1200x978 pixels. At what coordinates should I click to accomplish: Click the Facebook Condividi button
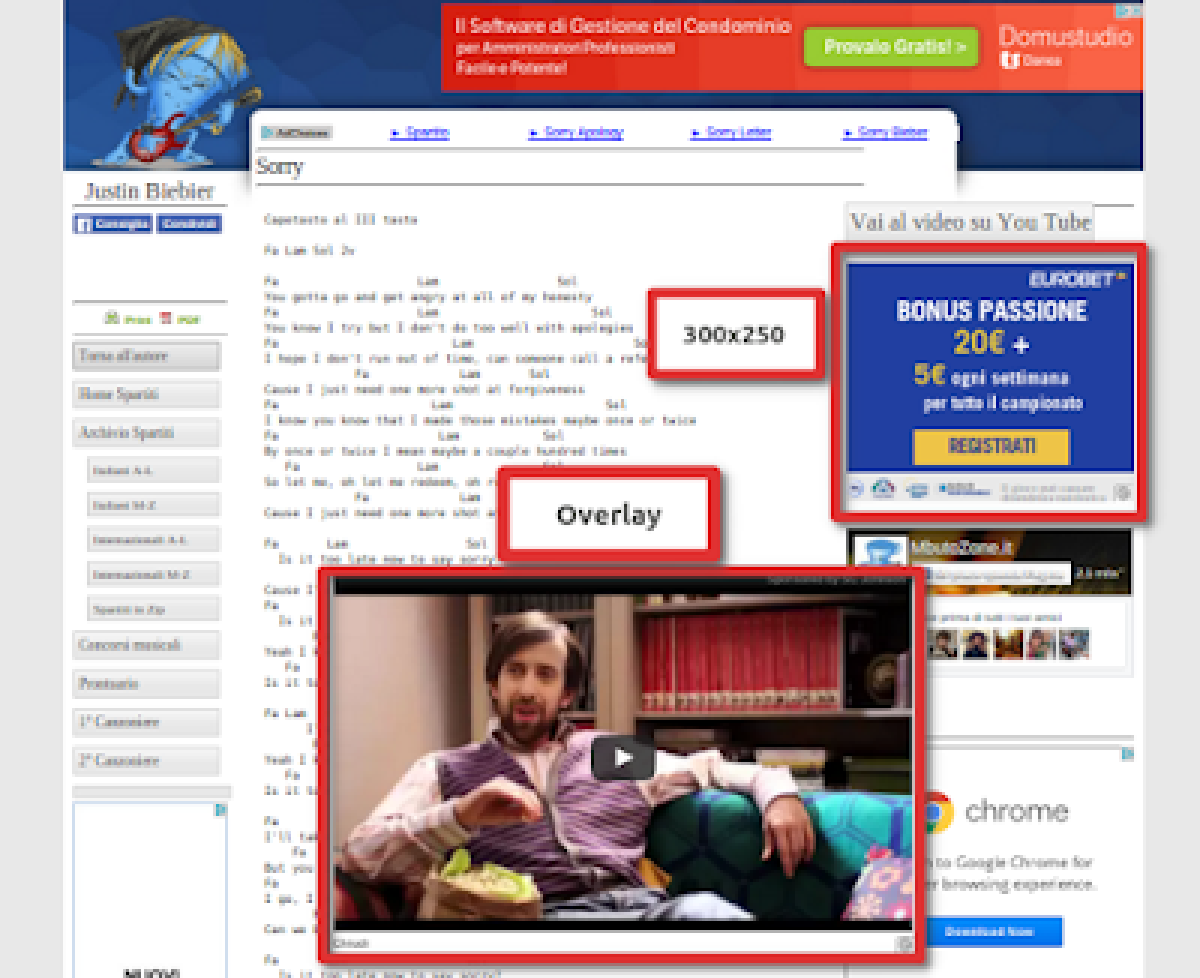click(x=189, y=224)
